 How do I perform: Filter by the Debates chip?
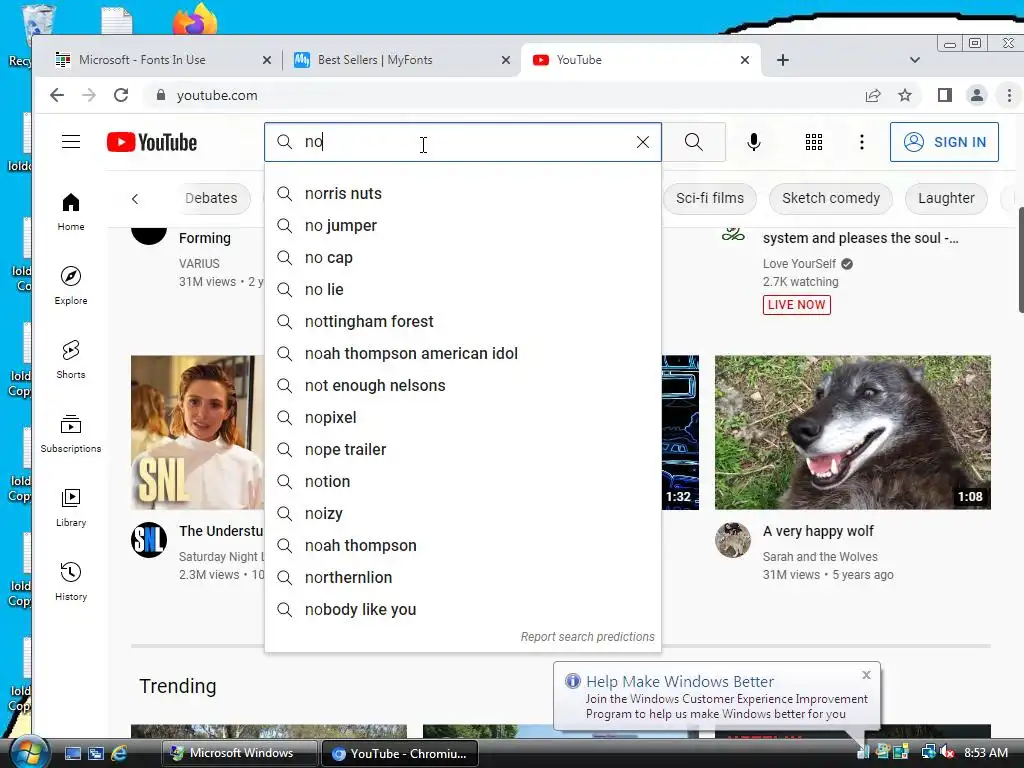(x=211, y=198)
